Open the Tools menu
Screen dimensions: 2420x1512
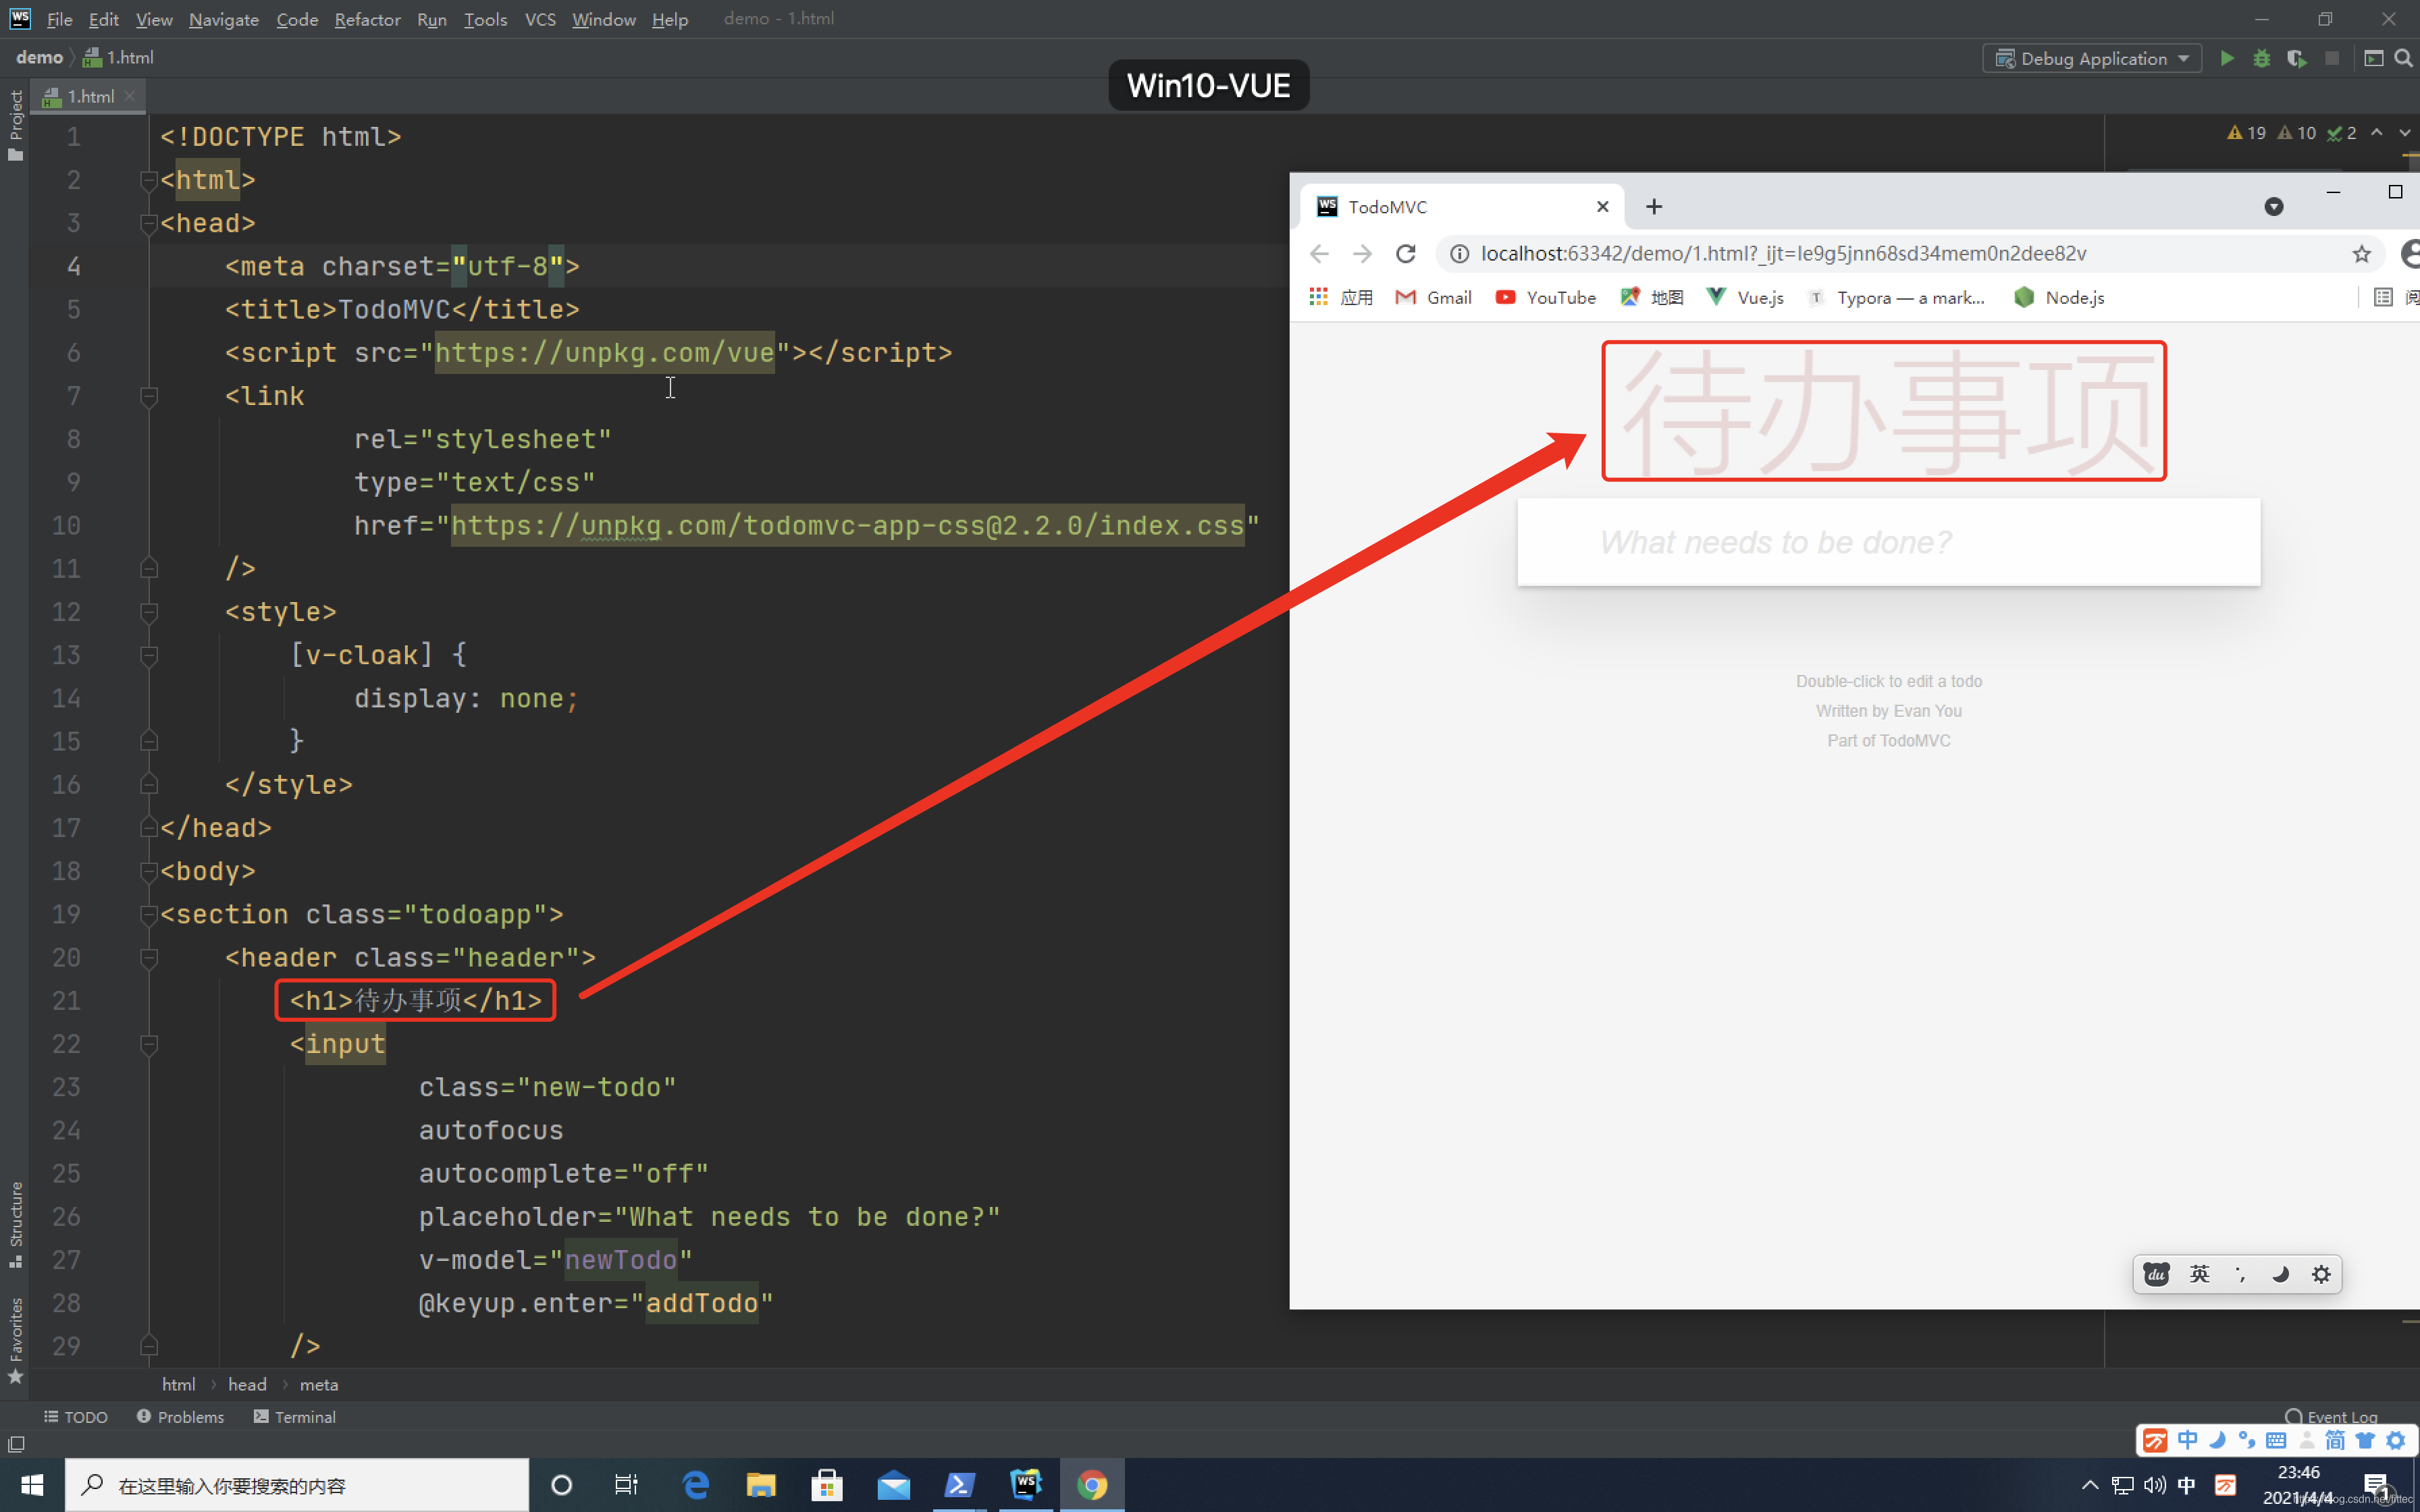[x=485, y=19]
